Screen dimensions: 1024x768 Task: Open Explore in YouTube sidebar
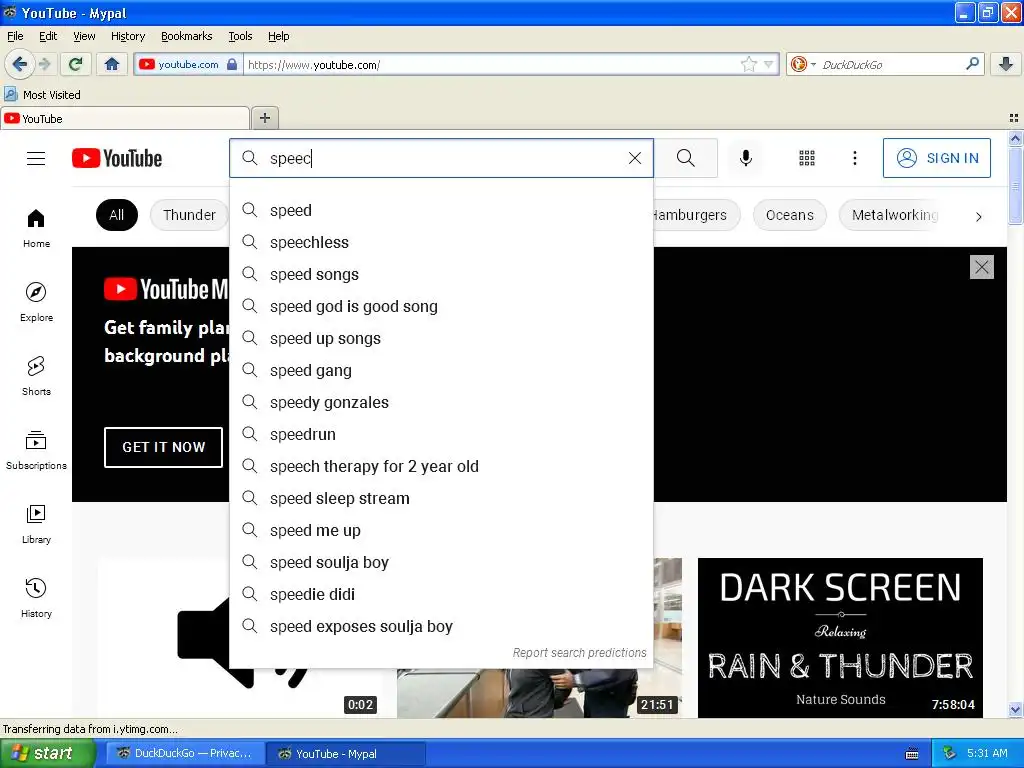(36, 302)
